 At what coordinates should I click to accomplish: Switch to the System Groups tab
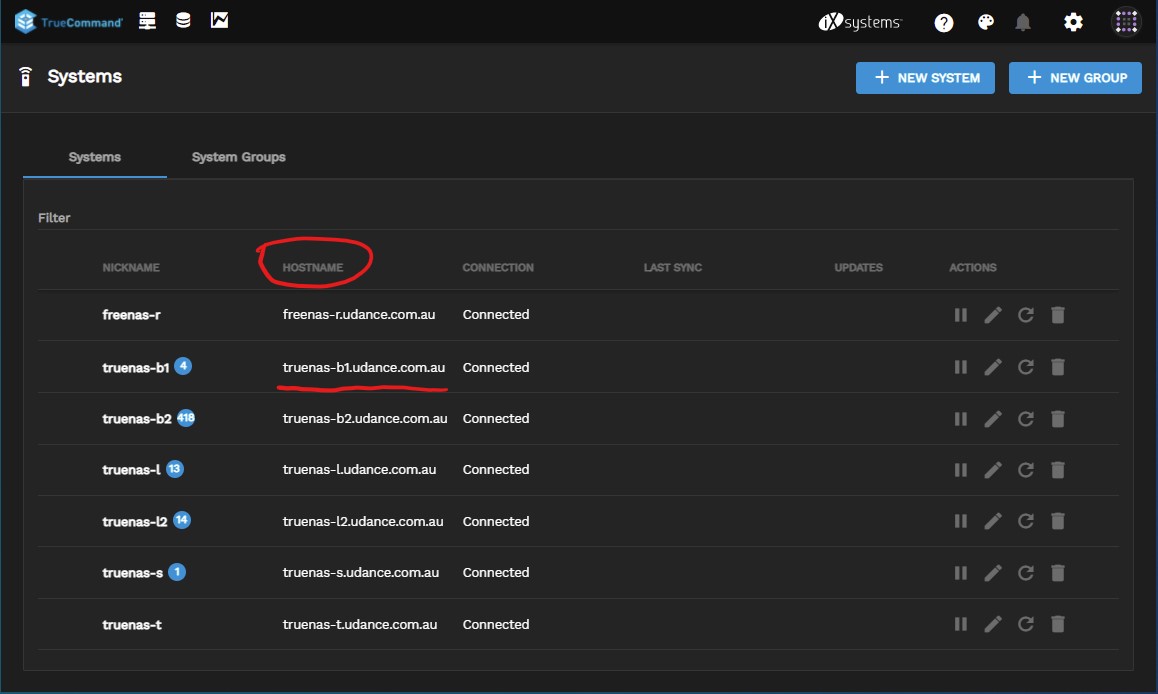click(x=239, y=157)
